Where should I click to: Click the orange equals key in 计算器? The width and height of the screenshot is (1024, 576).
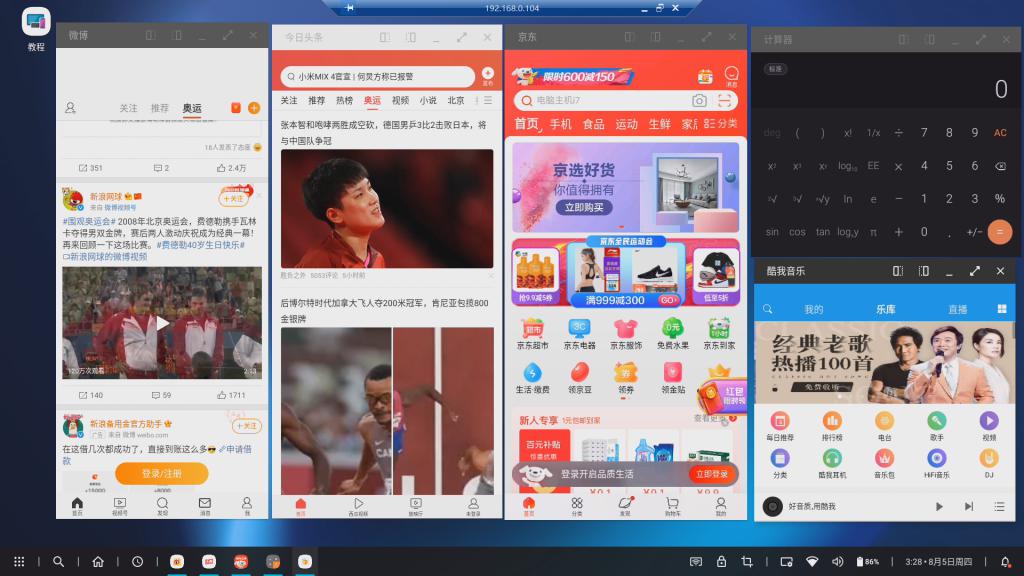999,232
